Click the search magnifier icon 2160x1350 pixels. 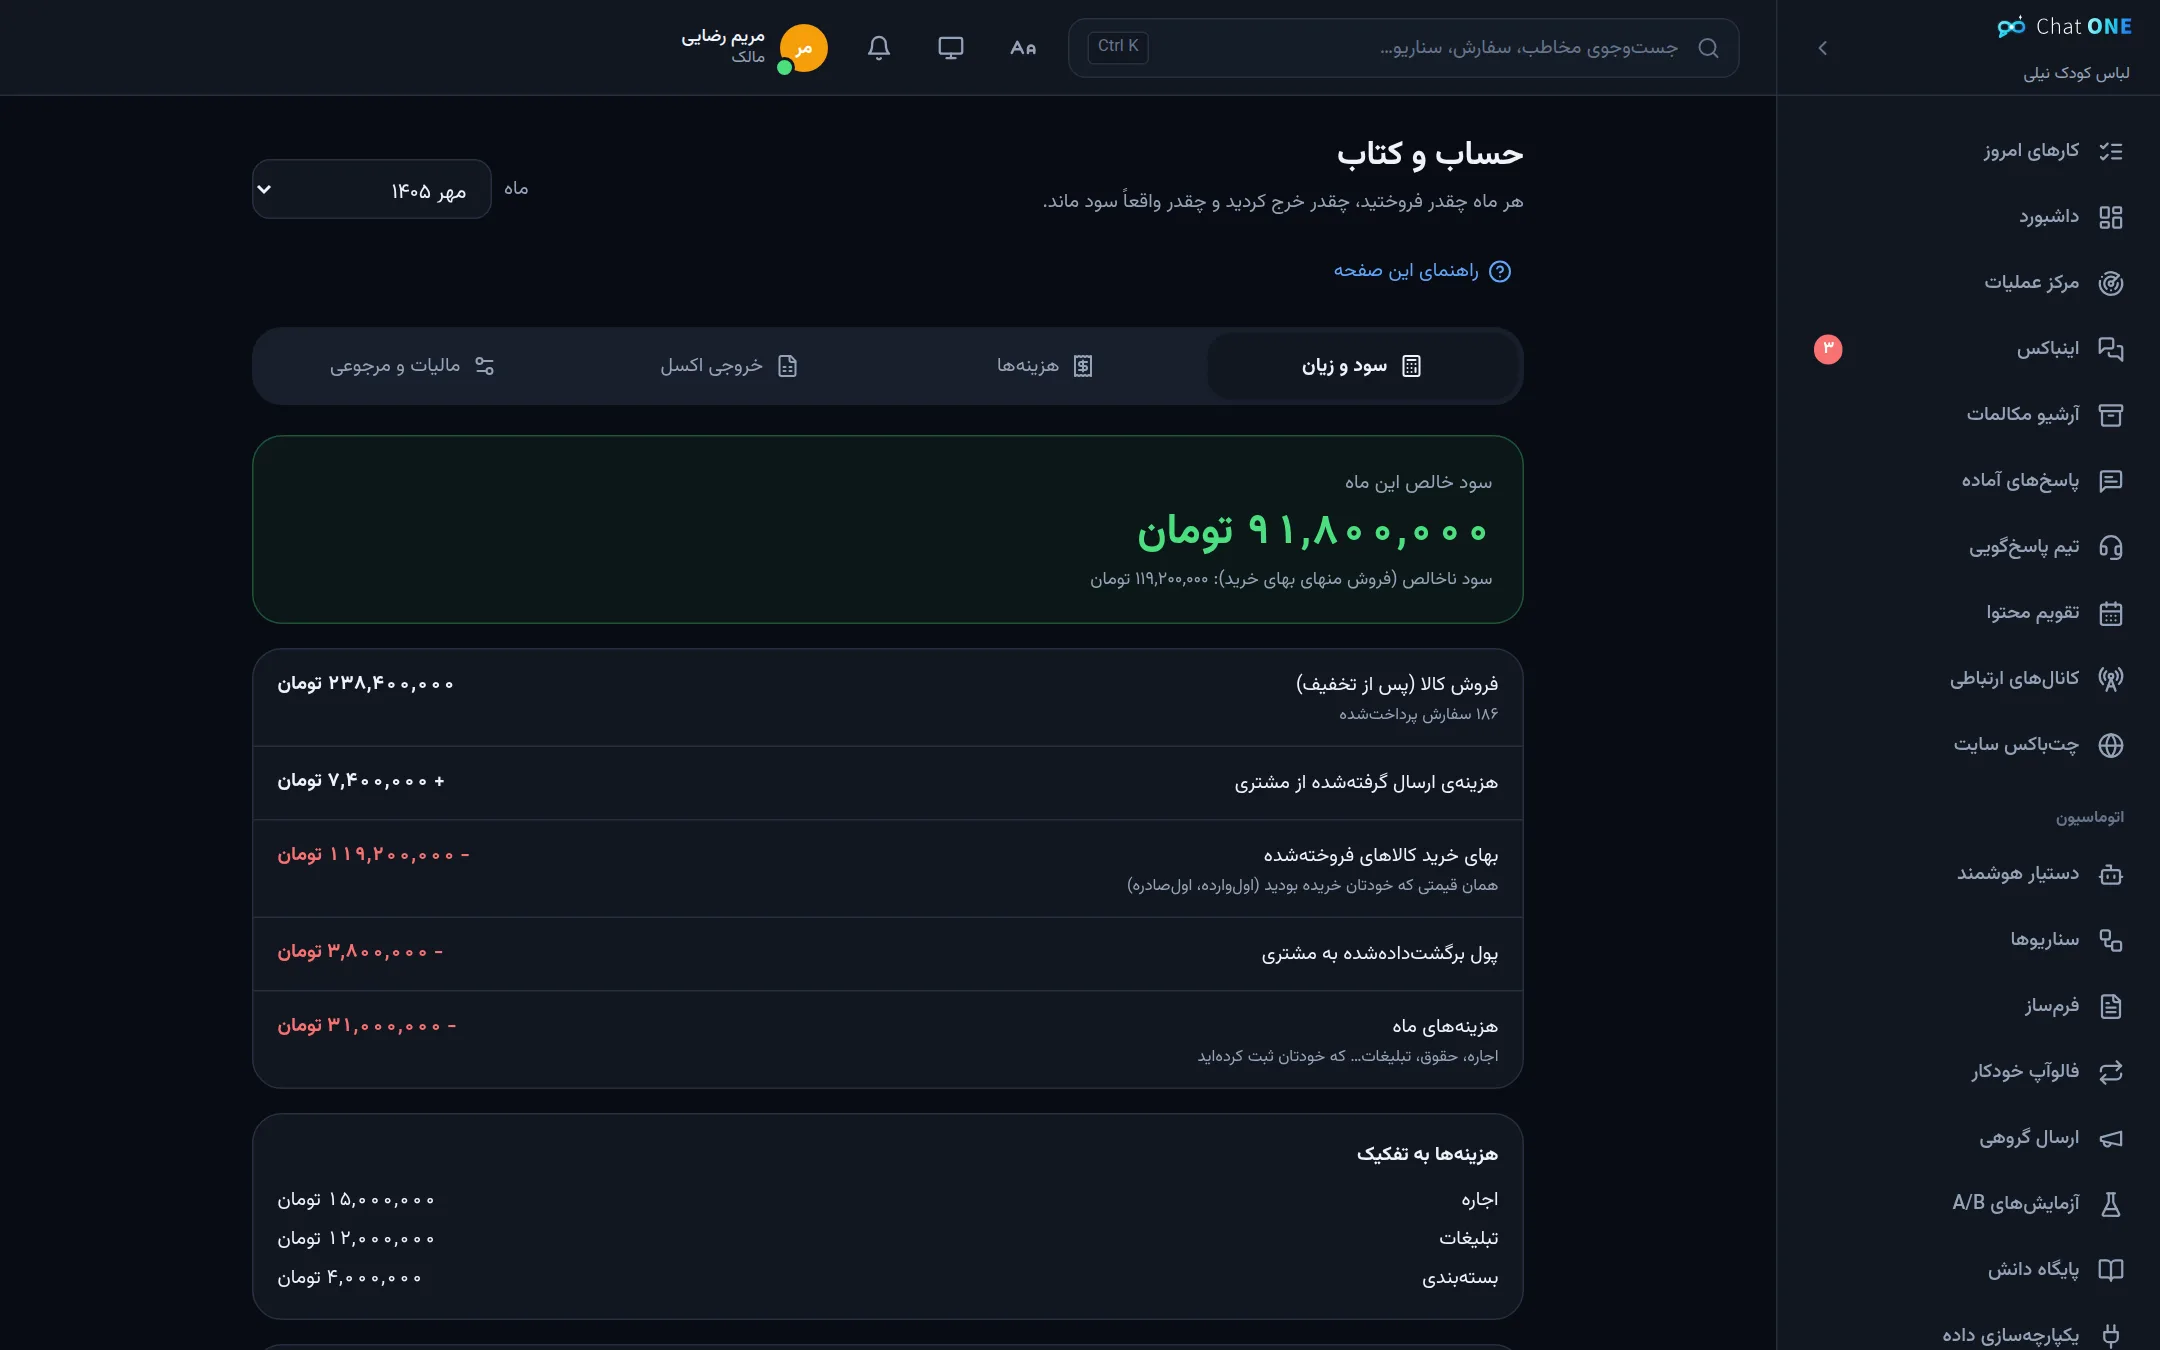point(1708,48)
